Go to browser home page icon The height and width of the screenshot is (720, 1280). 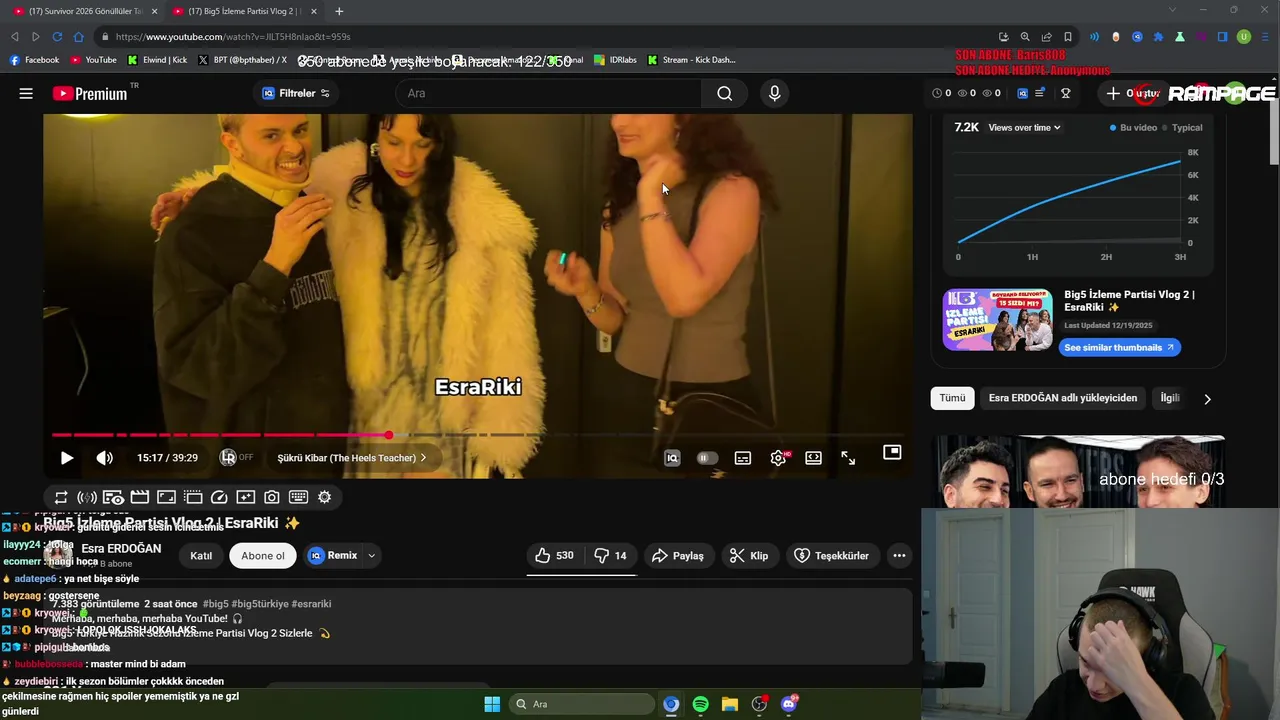pyautogui.click(x=79, y=37)
